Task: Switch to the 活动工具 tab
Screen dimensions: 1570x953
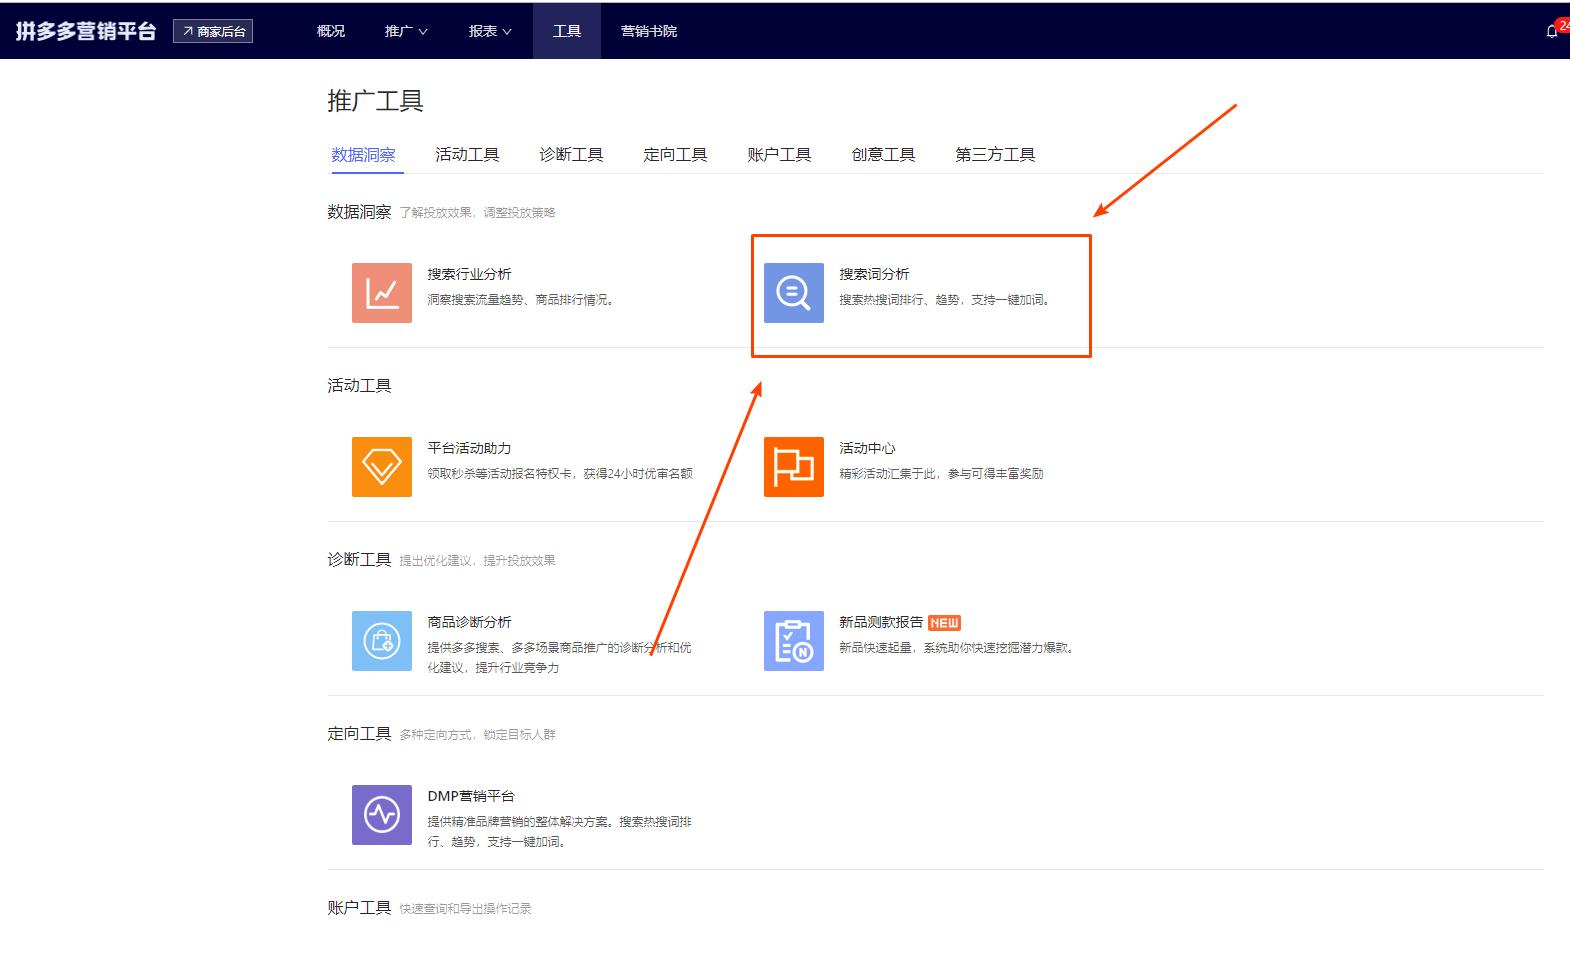Action: 467,154
